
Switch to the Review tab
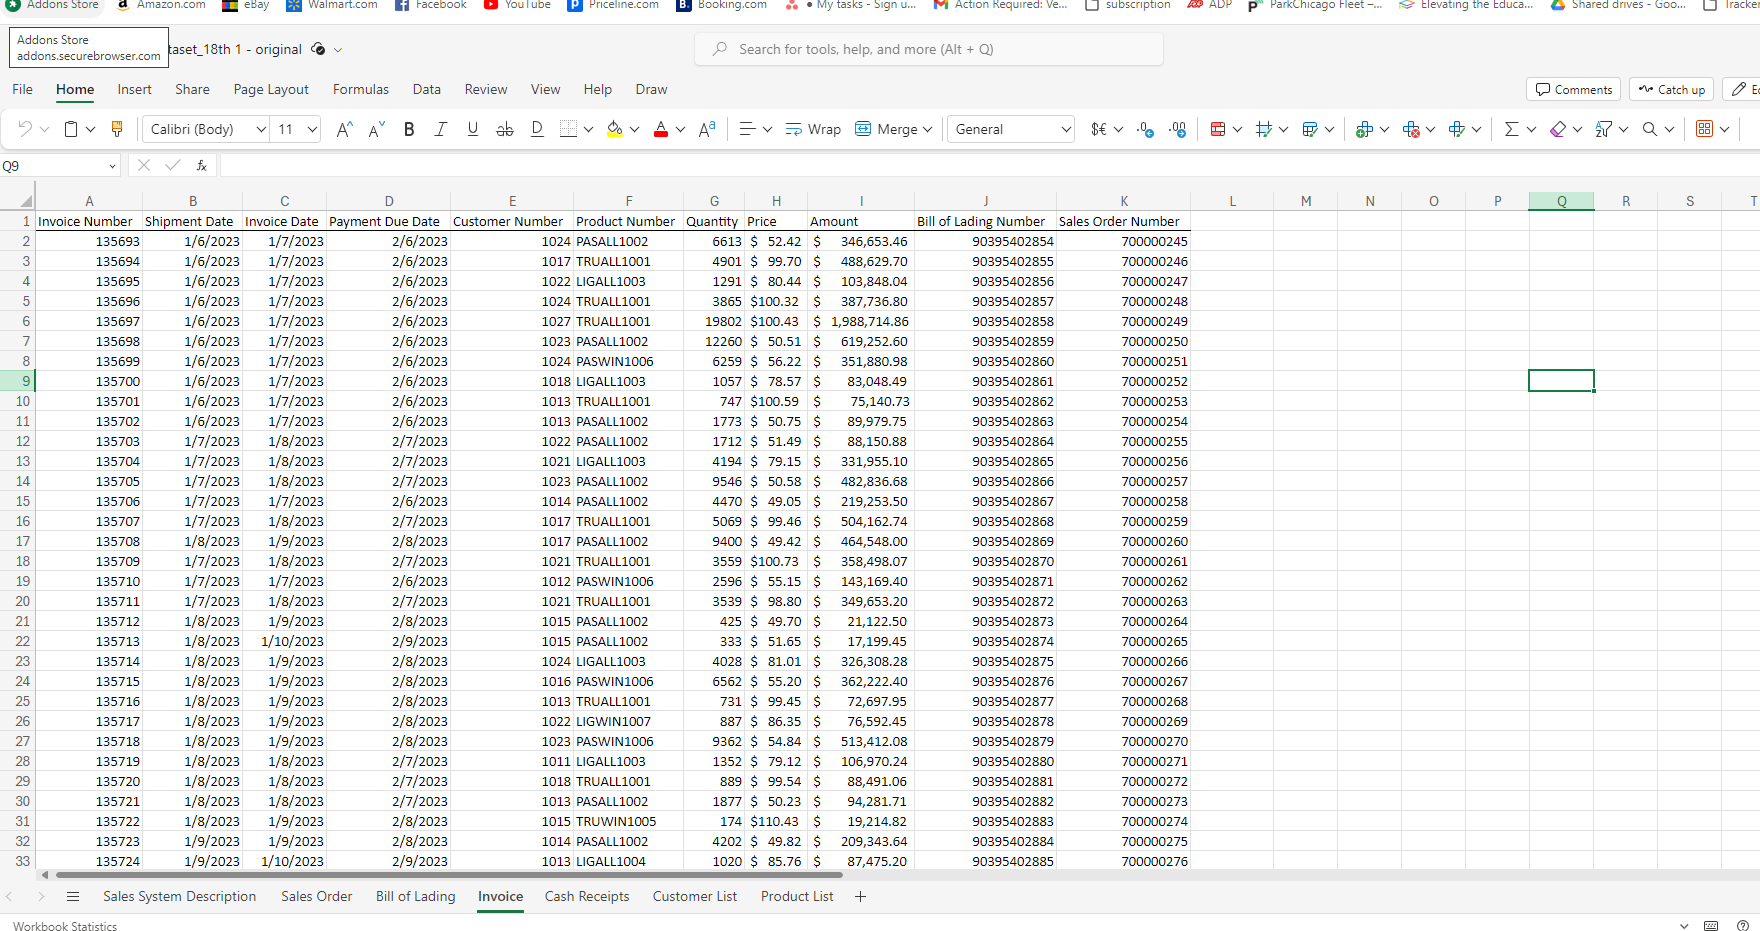click(x=486, y=89)
